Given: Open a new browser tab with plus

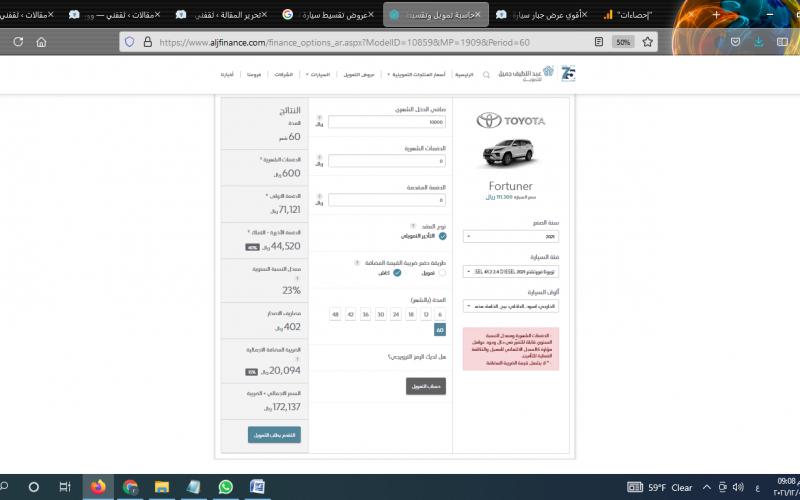Looking at the screenshot, I should point(716,15).
